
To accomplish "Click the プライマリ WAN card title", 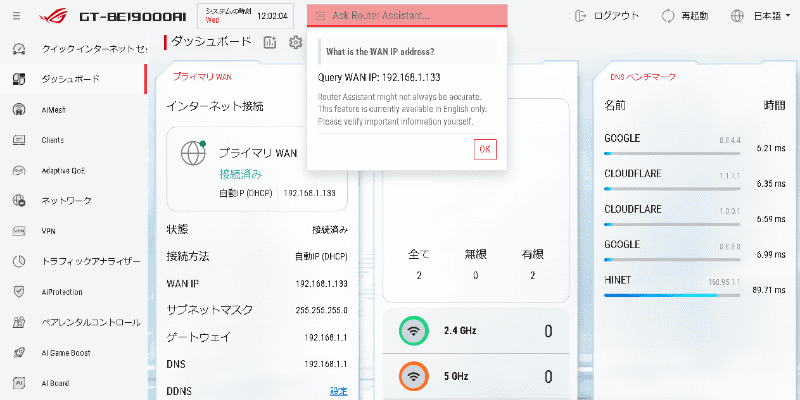I will [202, 77].
